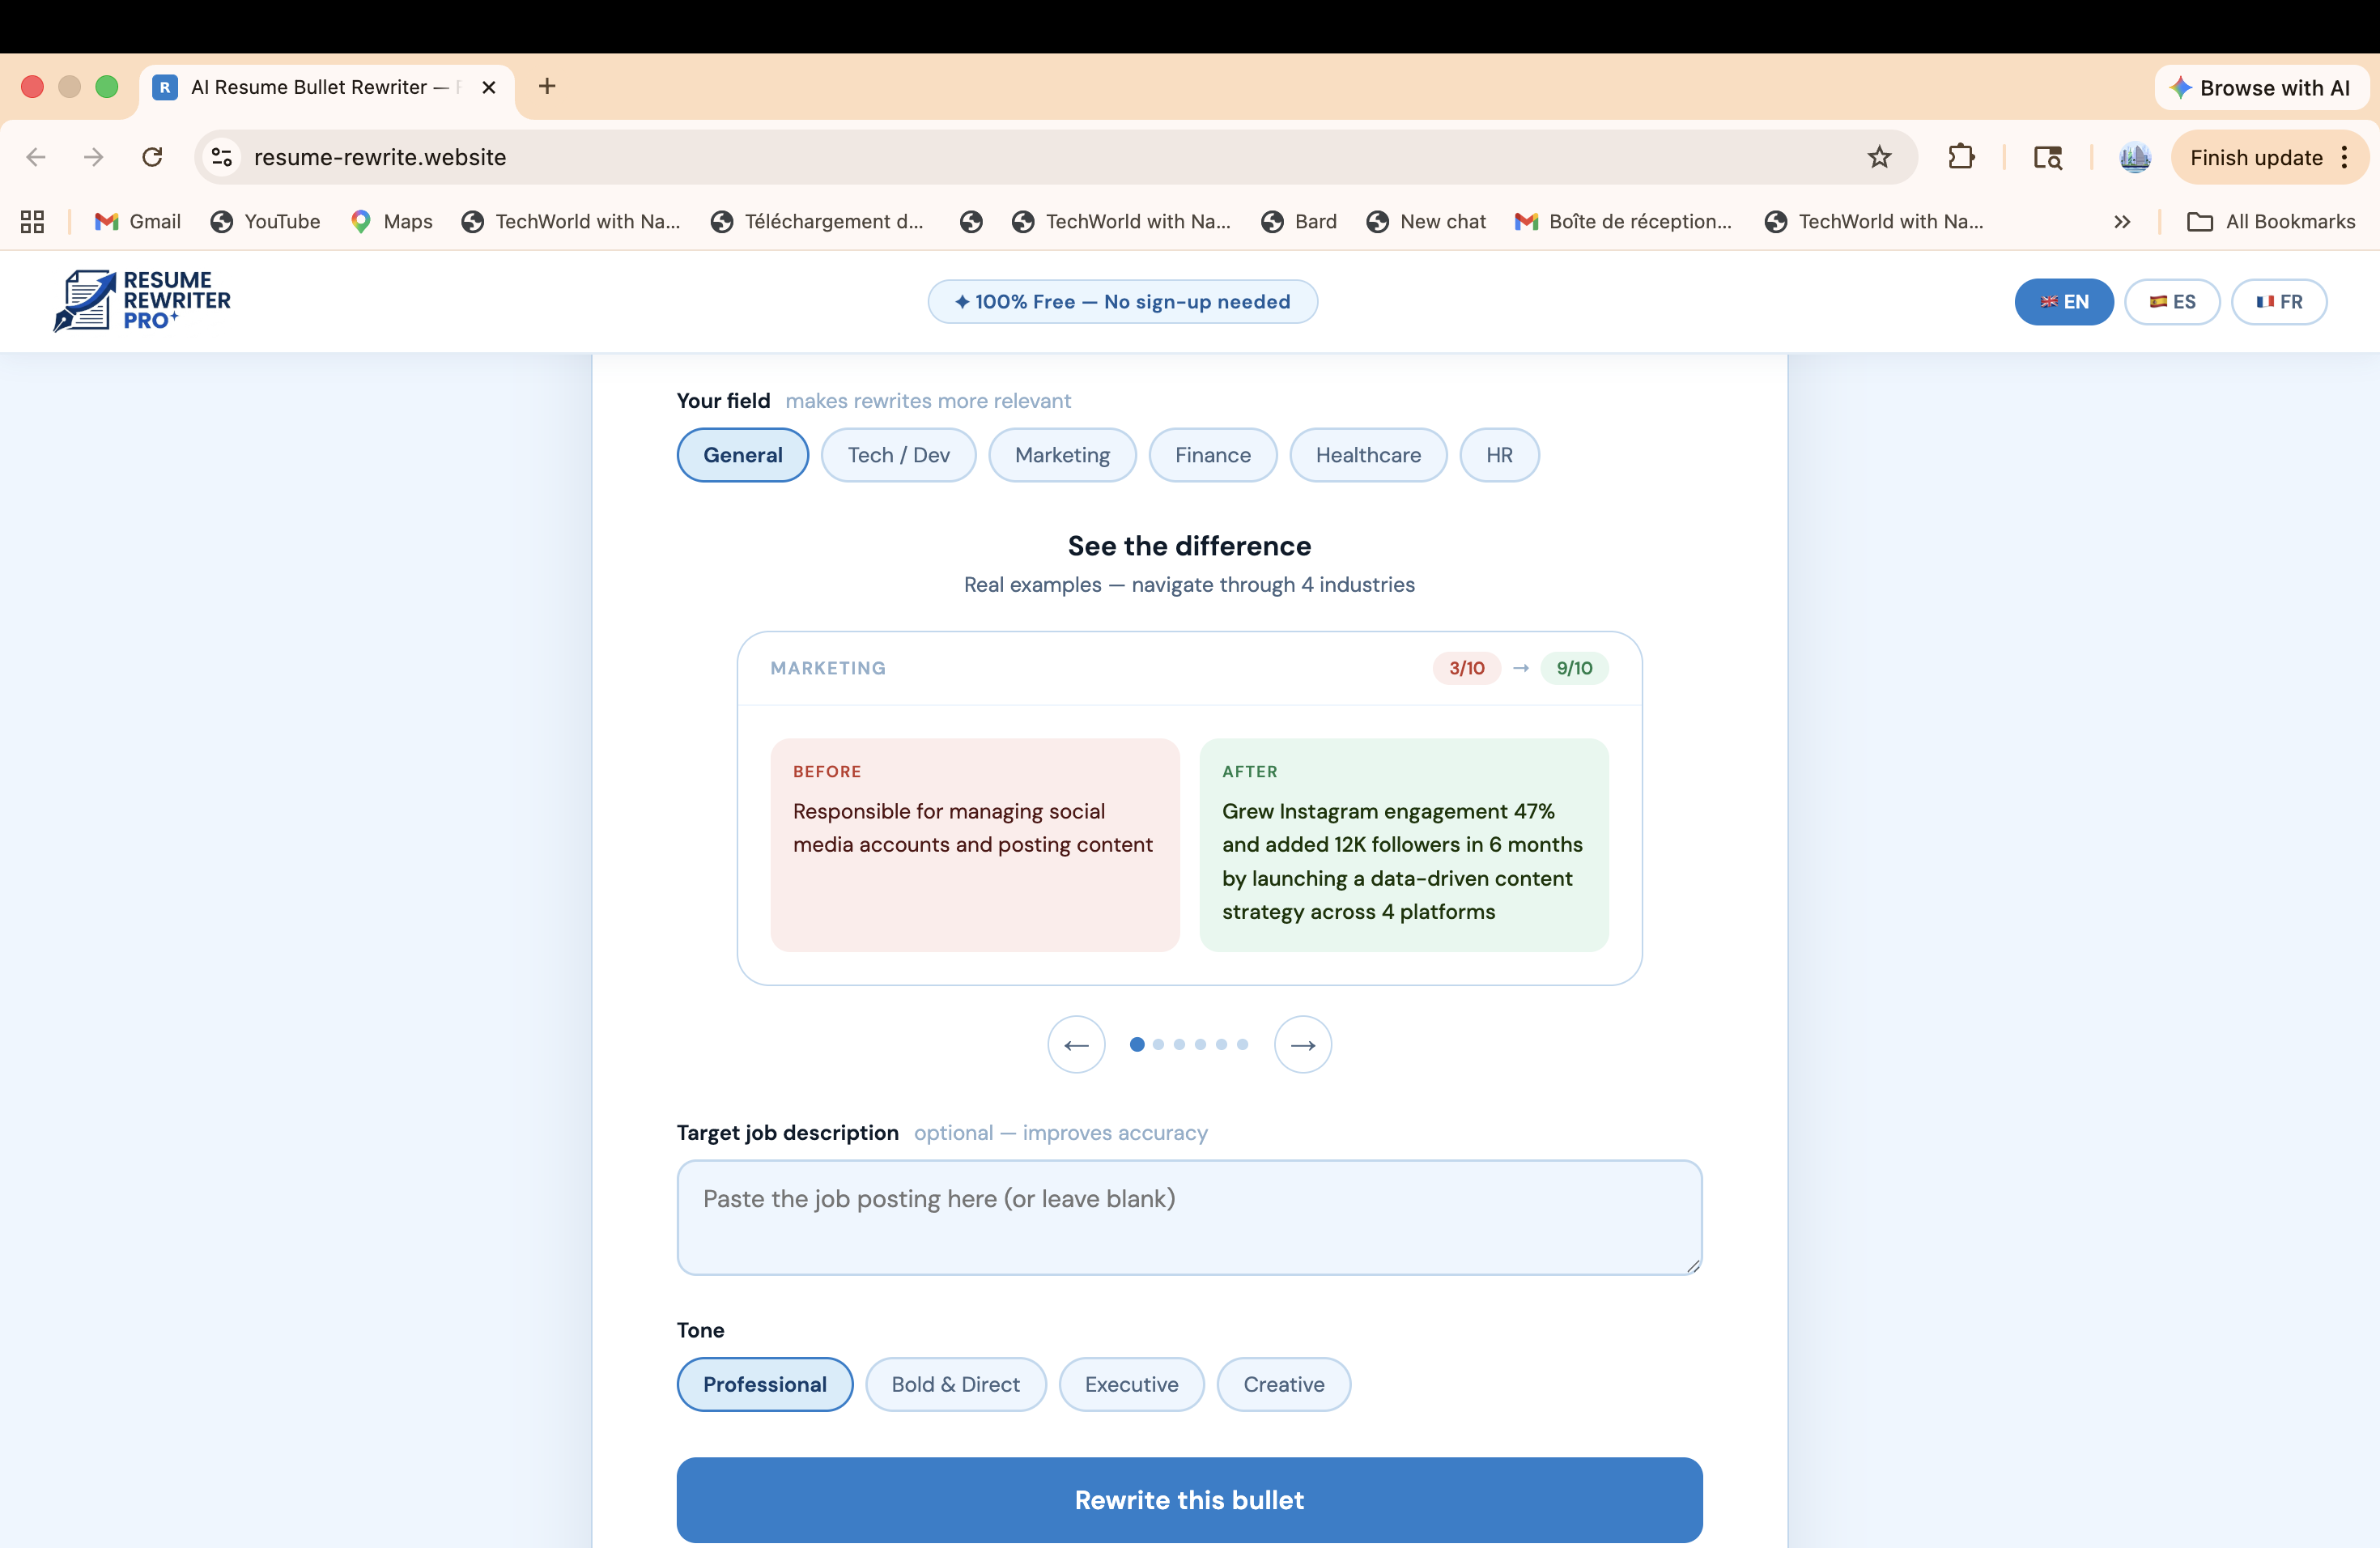The image size is (2380, 1548).
Task: Click the target job description text area
Action: pos(1188,1217)
